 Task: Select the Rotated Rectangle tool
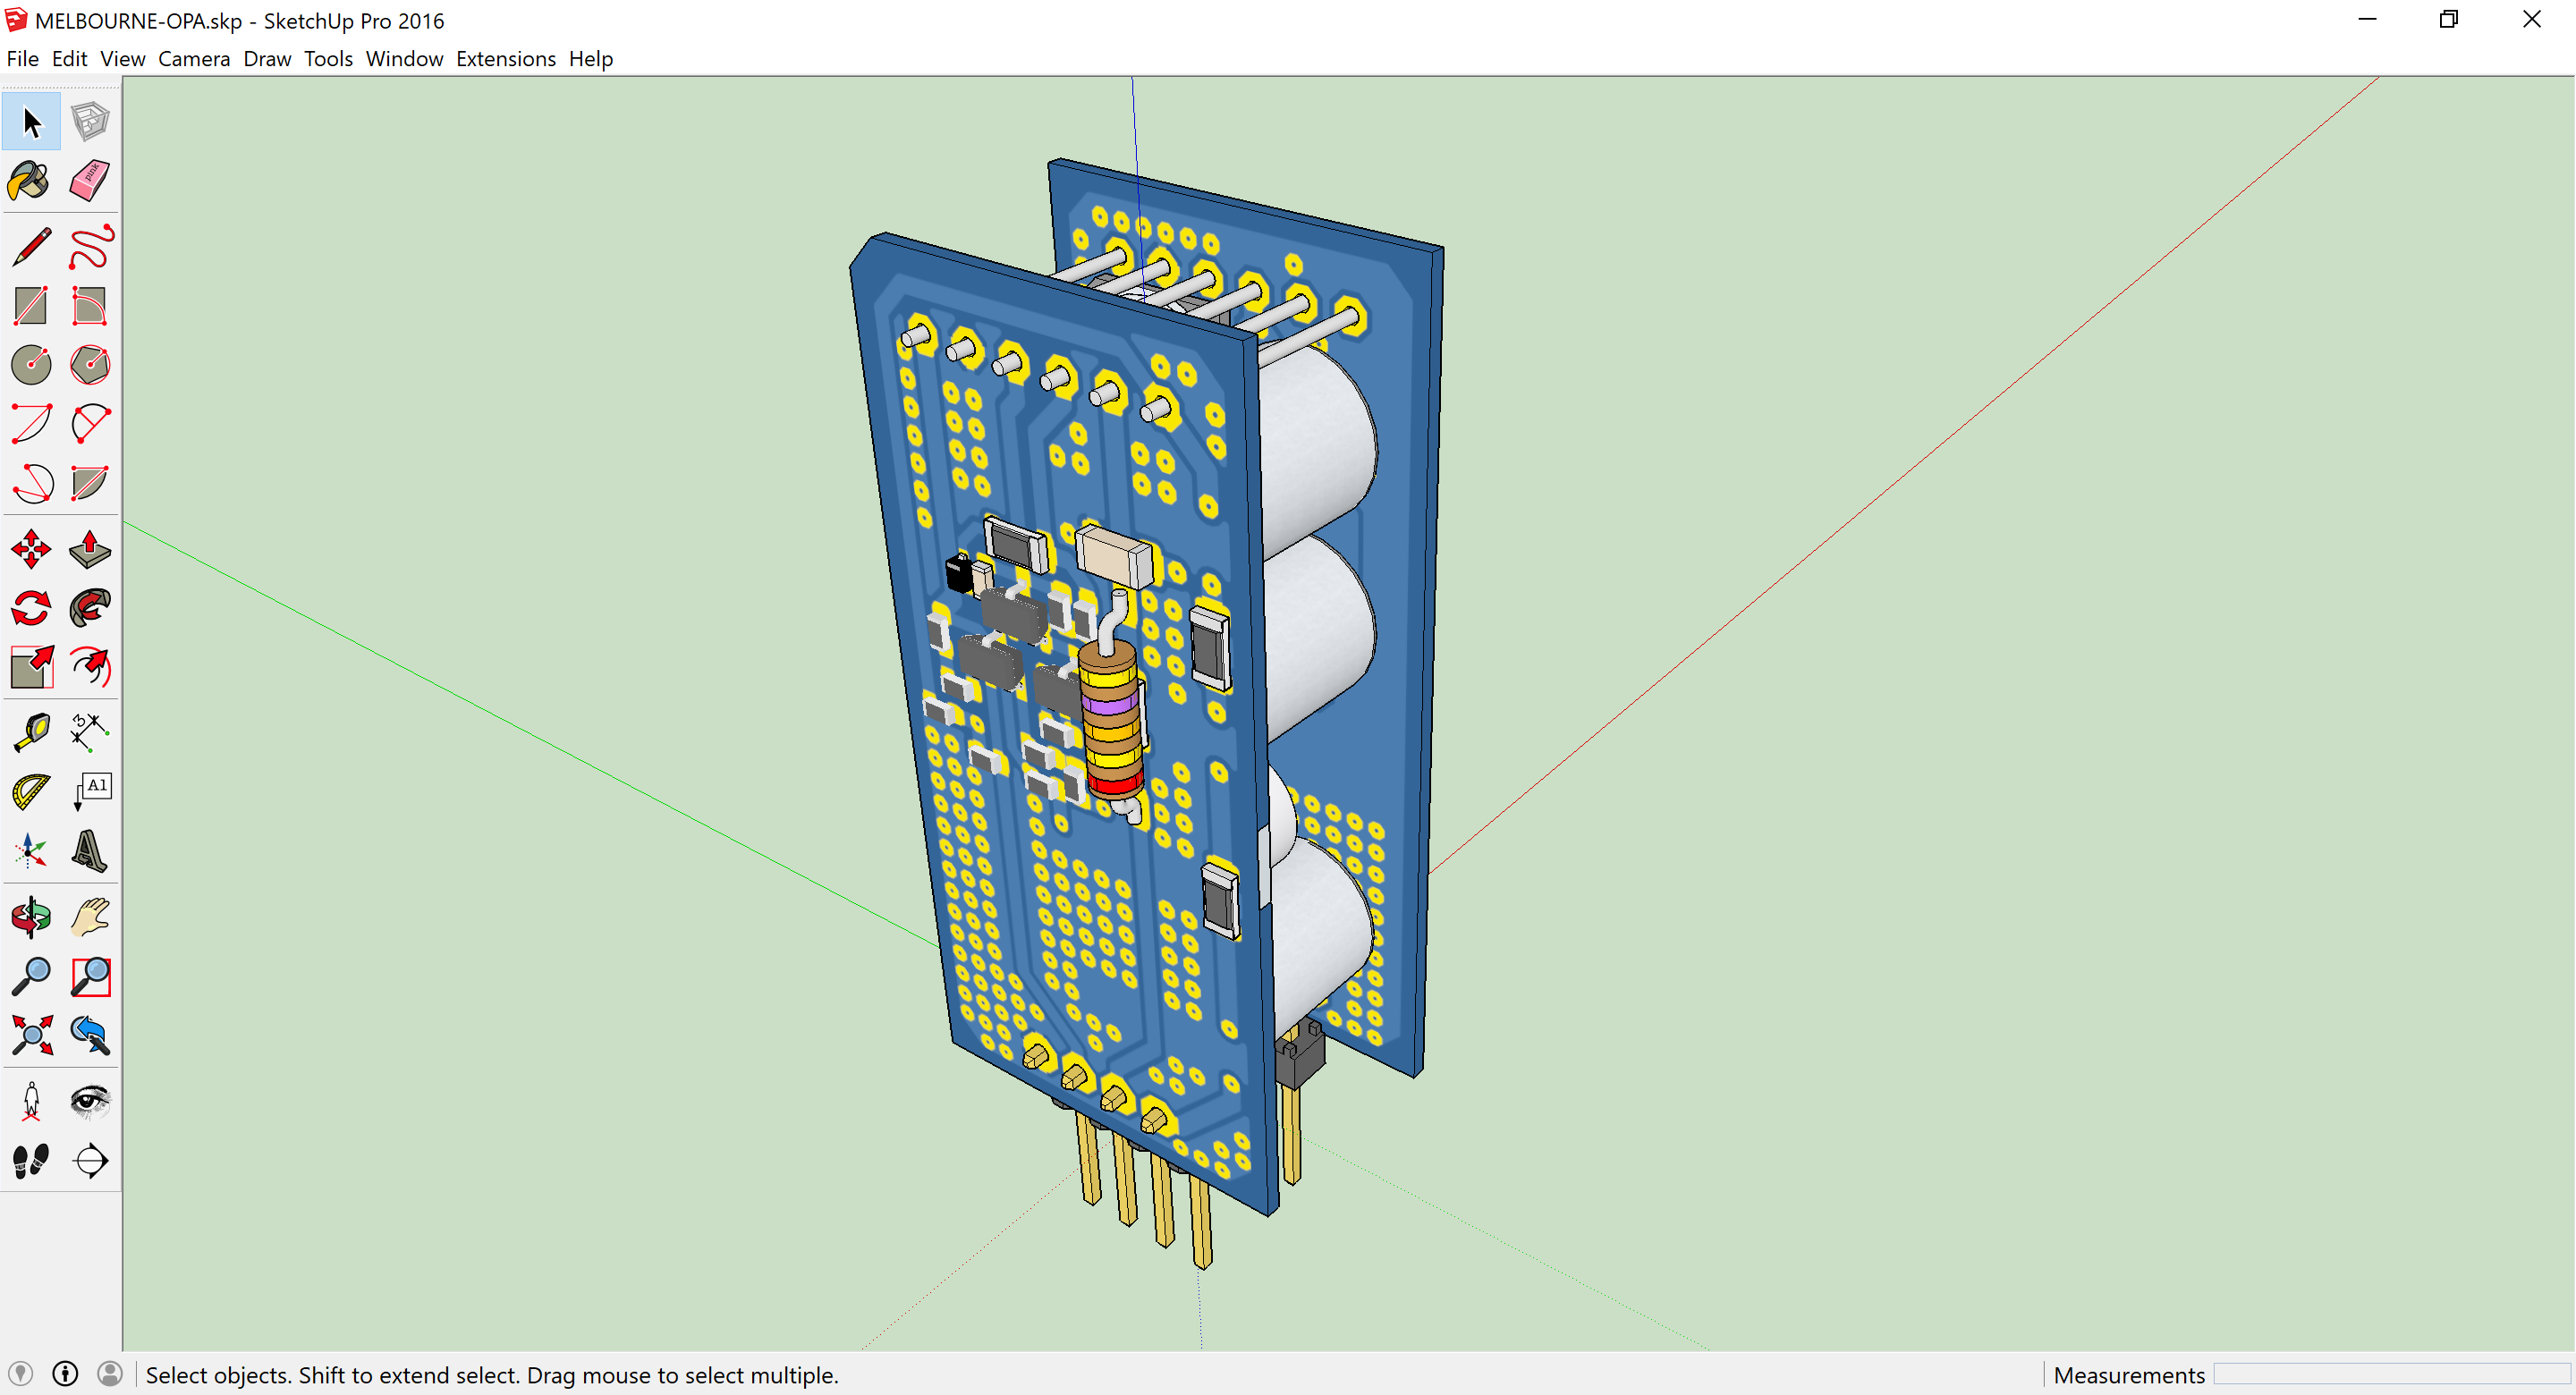(90, 306)
